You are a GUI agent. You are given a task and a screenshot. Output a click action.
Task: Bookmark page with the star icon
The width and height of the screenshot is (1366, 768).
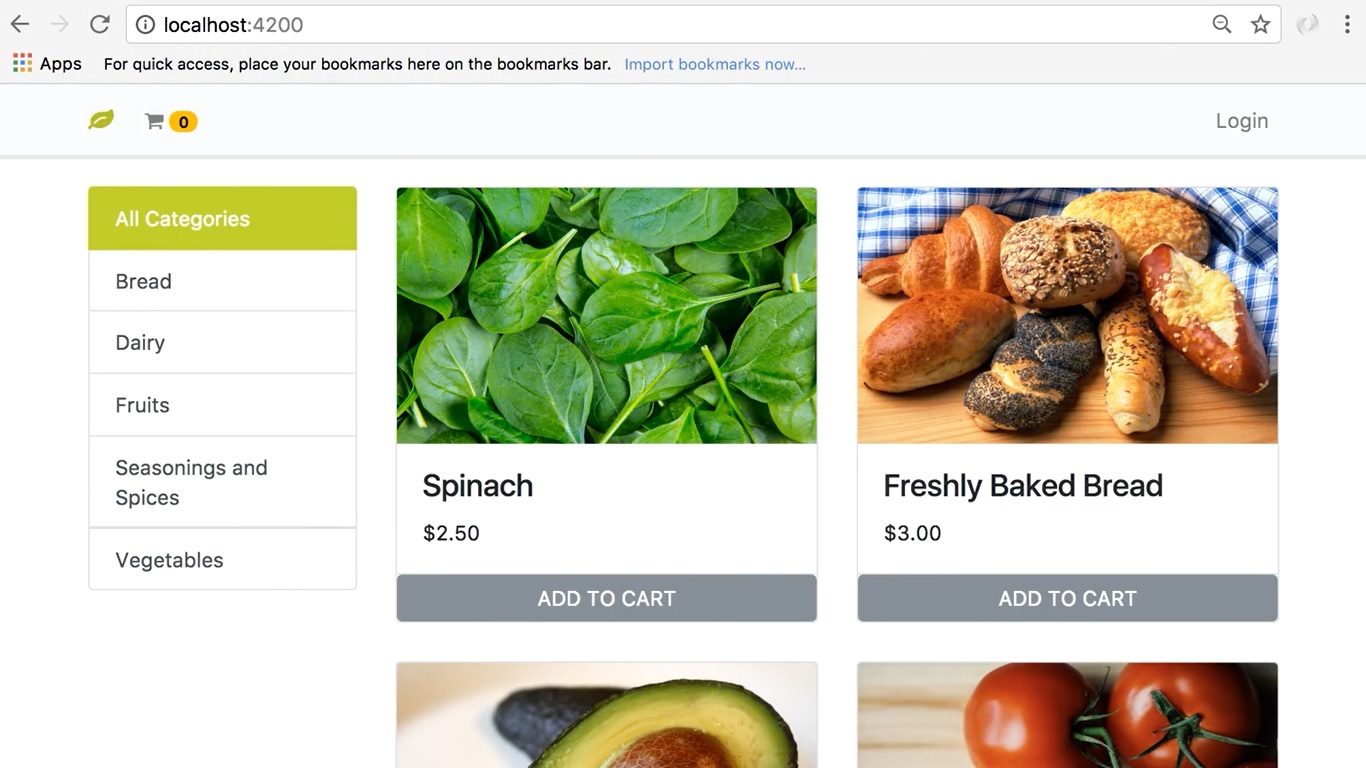coord(1260,24)
